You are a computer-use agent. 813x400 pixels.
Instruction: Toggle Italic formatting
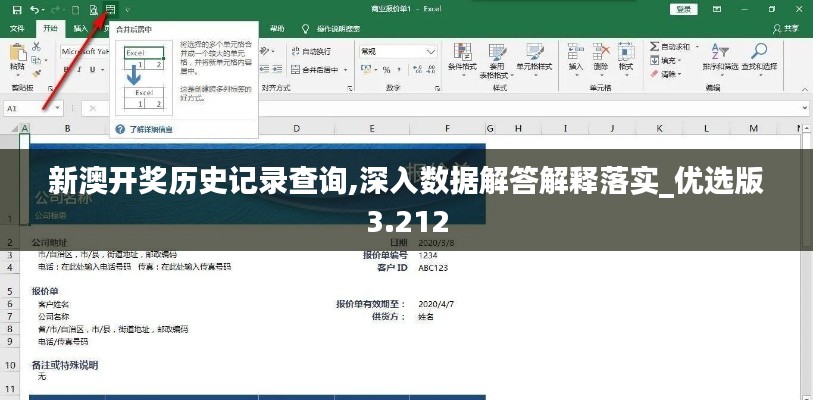[79, 70]
